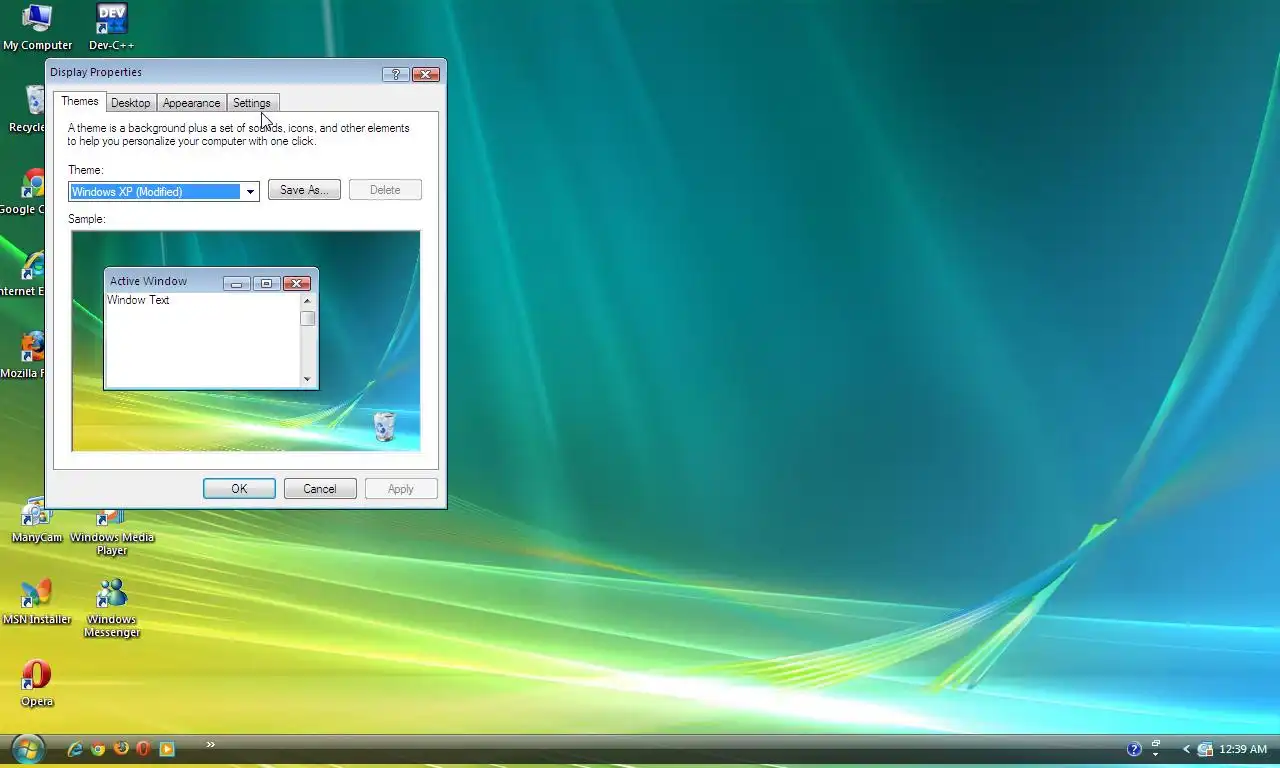Switch to the Appearance tab
The image size is (1280, 768).
click(x=191, y=103)
